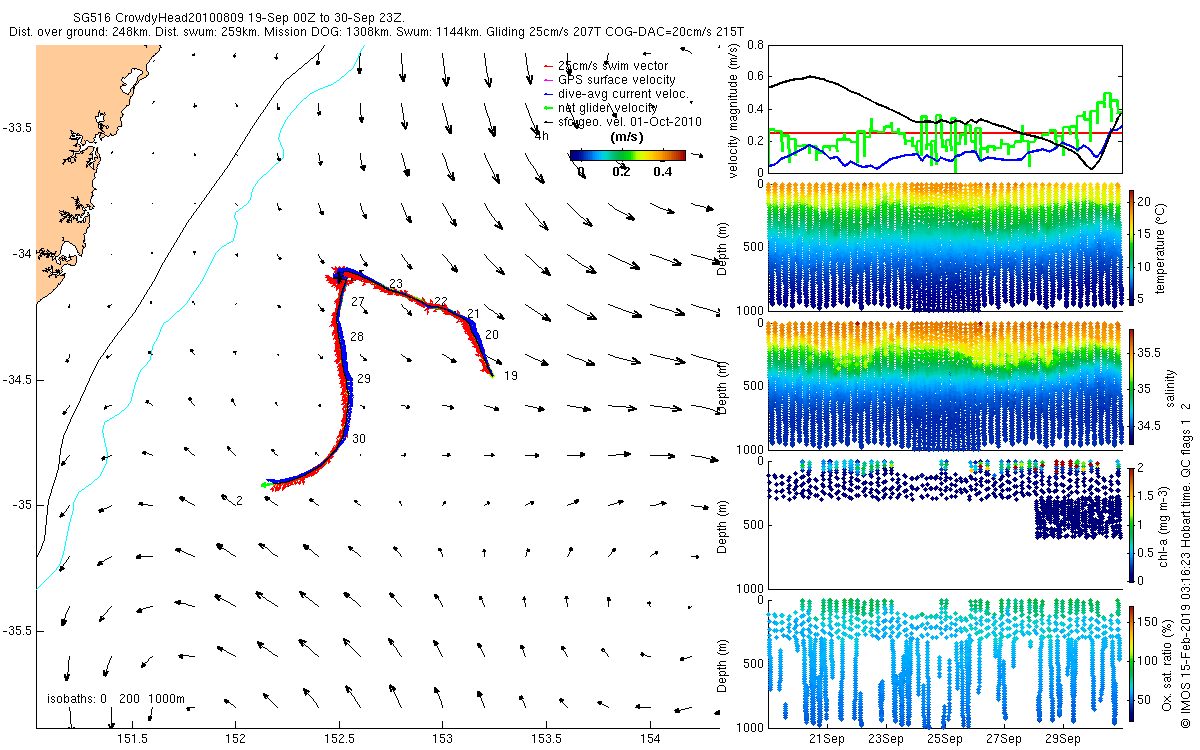Select the 'velocity magnitude (m/s)' axis label
This screenshot has width=1200, height=750.
(733, 110)
